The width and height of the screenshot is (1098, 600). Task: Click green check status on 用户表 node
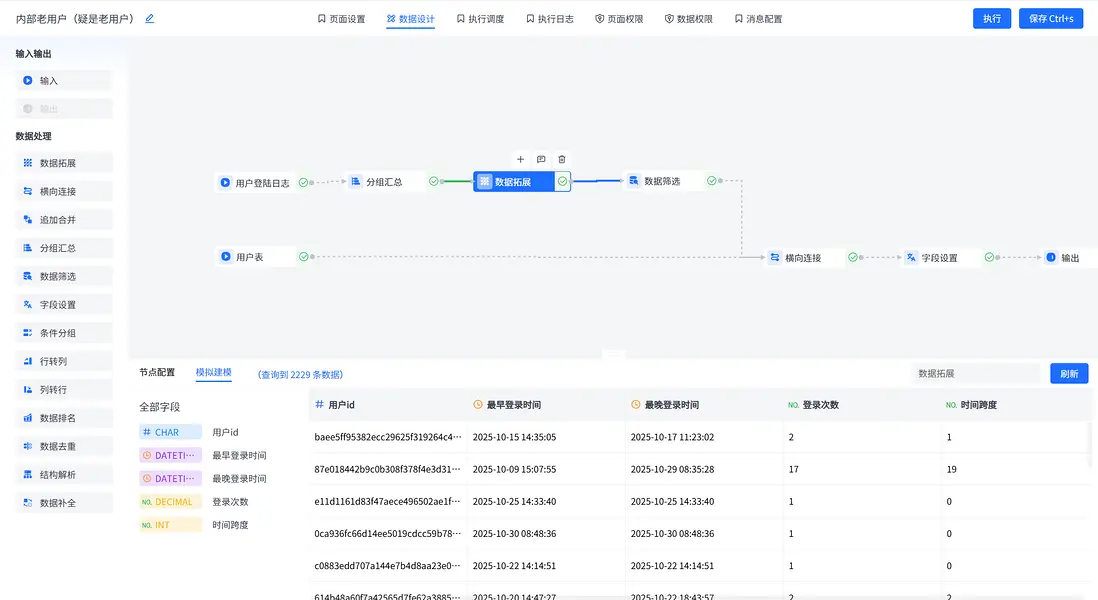[303, 257]
